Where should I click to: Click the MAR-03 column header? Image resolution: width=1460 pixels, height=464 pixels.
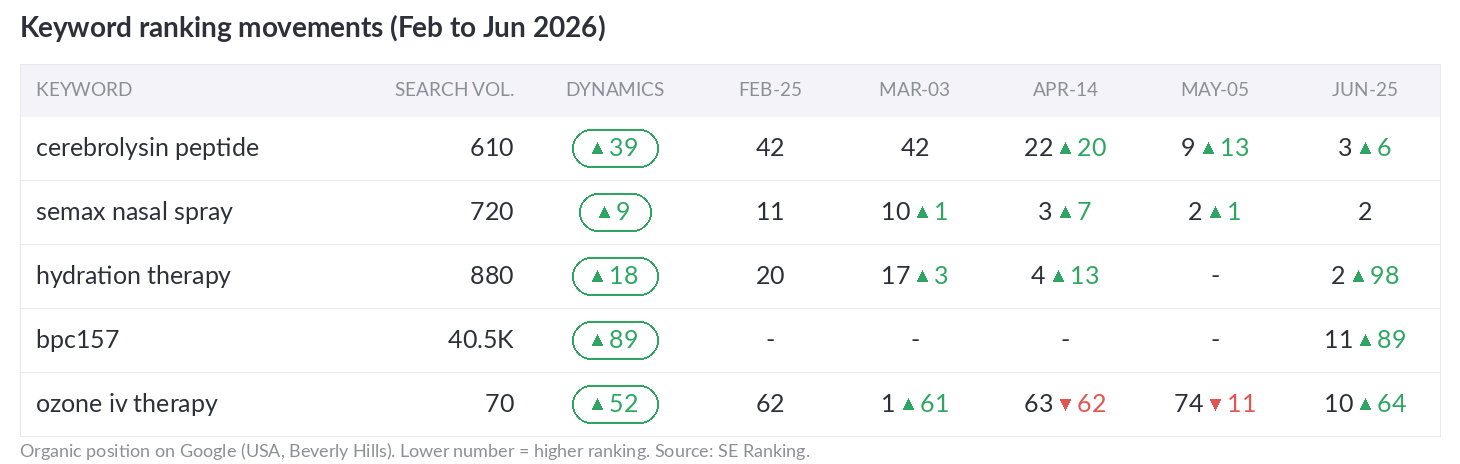coord(915,89)
